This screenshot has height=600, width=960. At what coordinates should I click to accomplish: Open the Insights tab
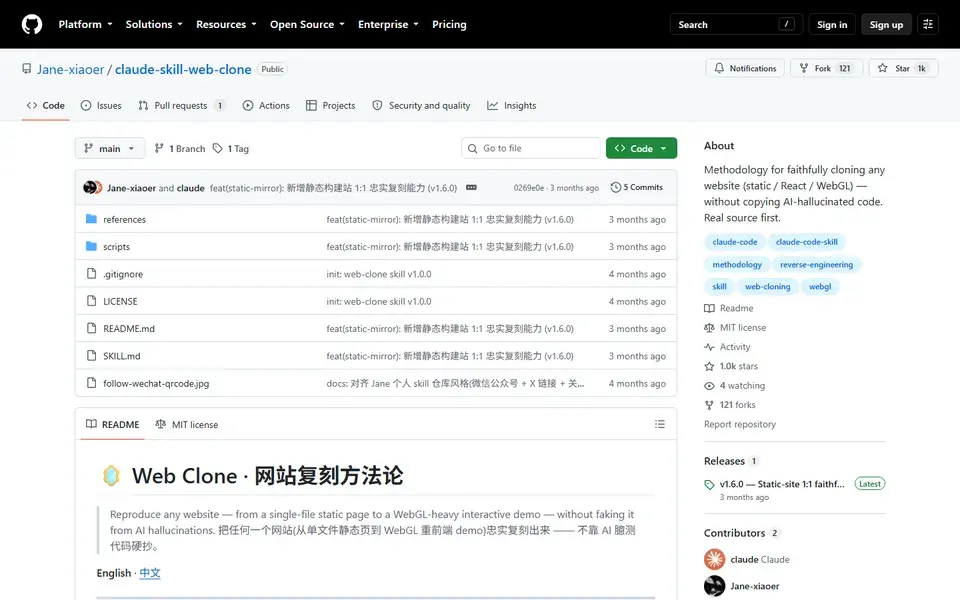512,105
